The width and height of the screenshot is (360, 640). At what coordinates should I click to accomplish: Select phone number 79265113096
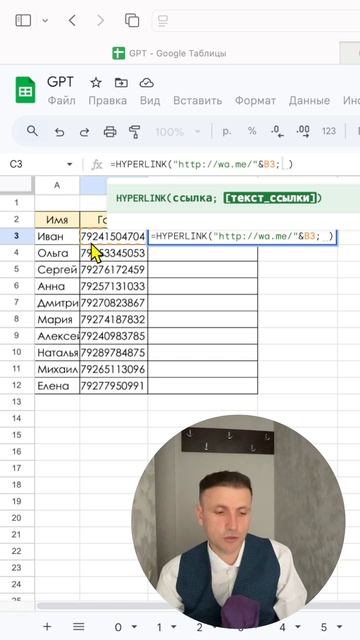[x=113, y=369]
